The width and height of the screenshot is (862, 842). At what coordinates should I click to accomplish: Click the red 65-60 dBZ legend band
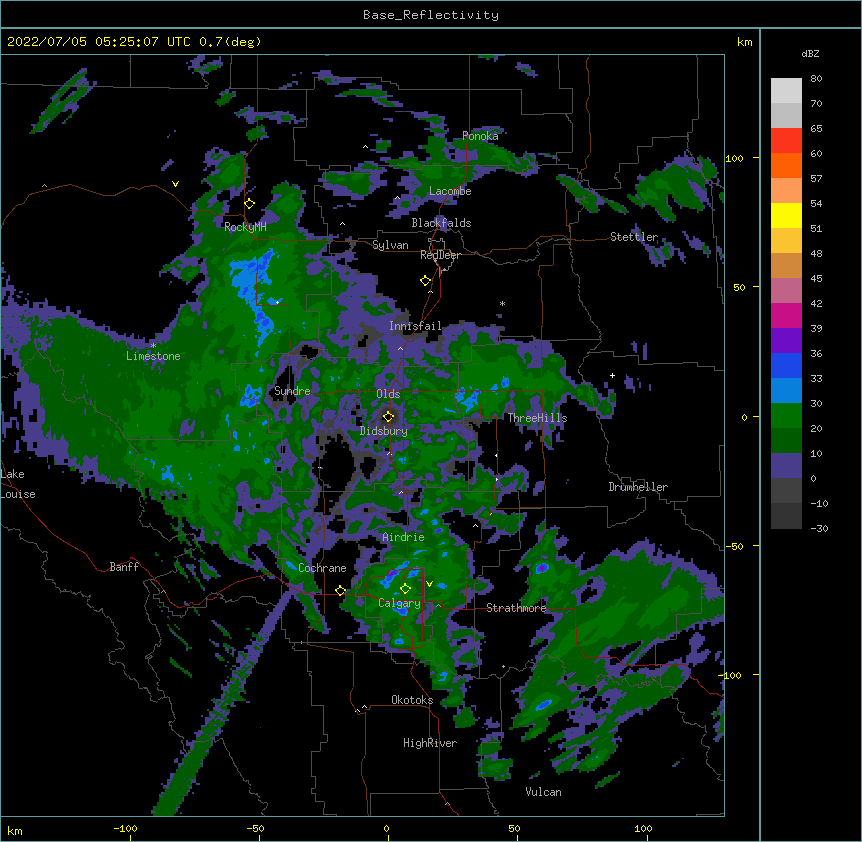click(x=786, y=141)
